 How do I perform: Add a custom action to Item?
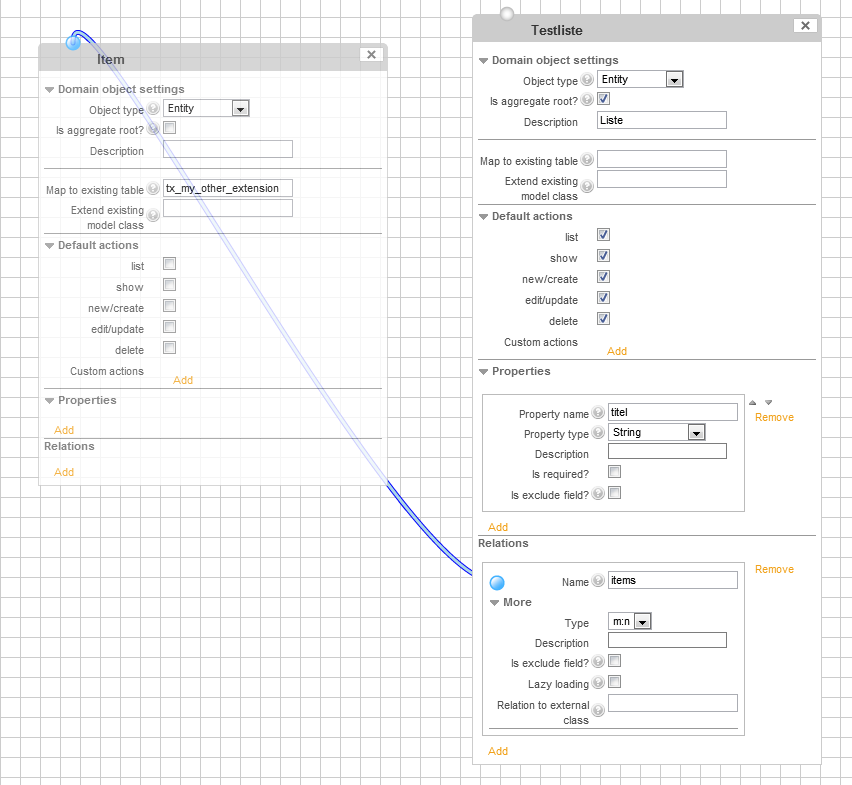183,380
